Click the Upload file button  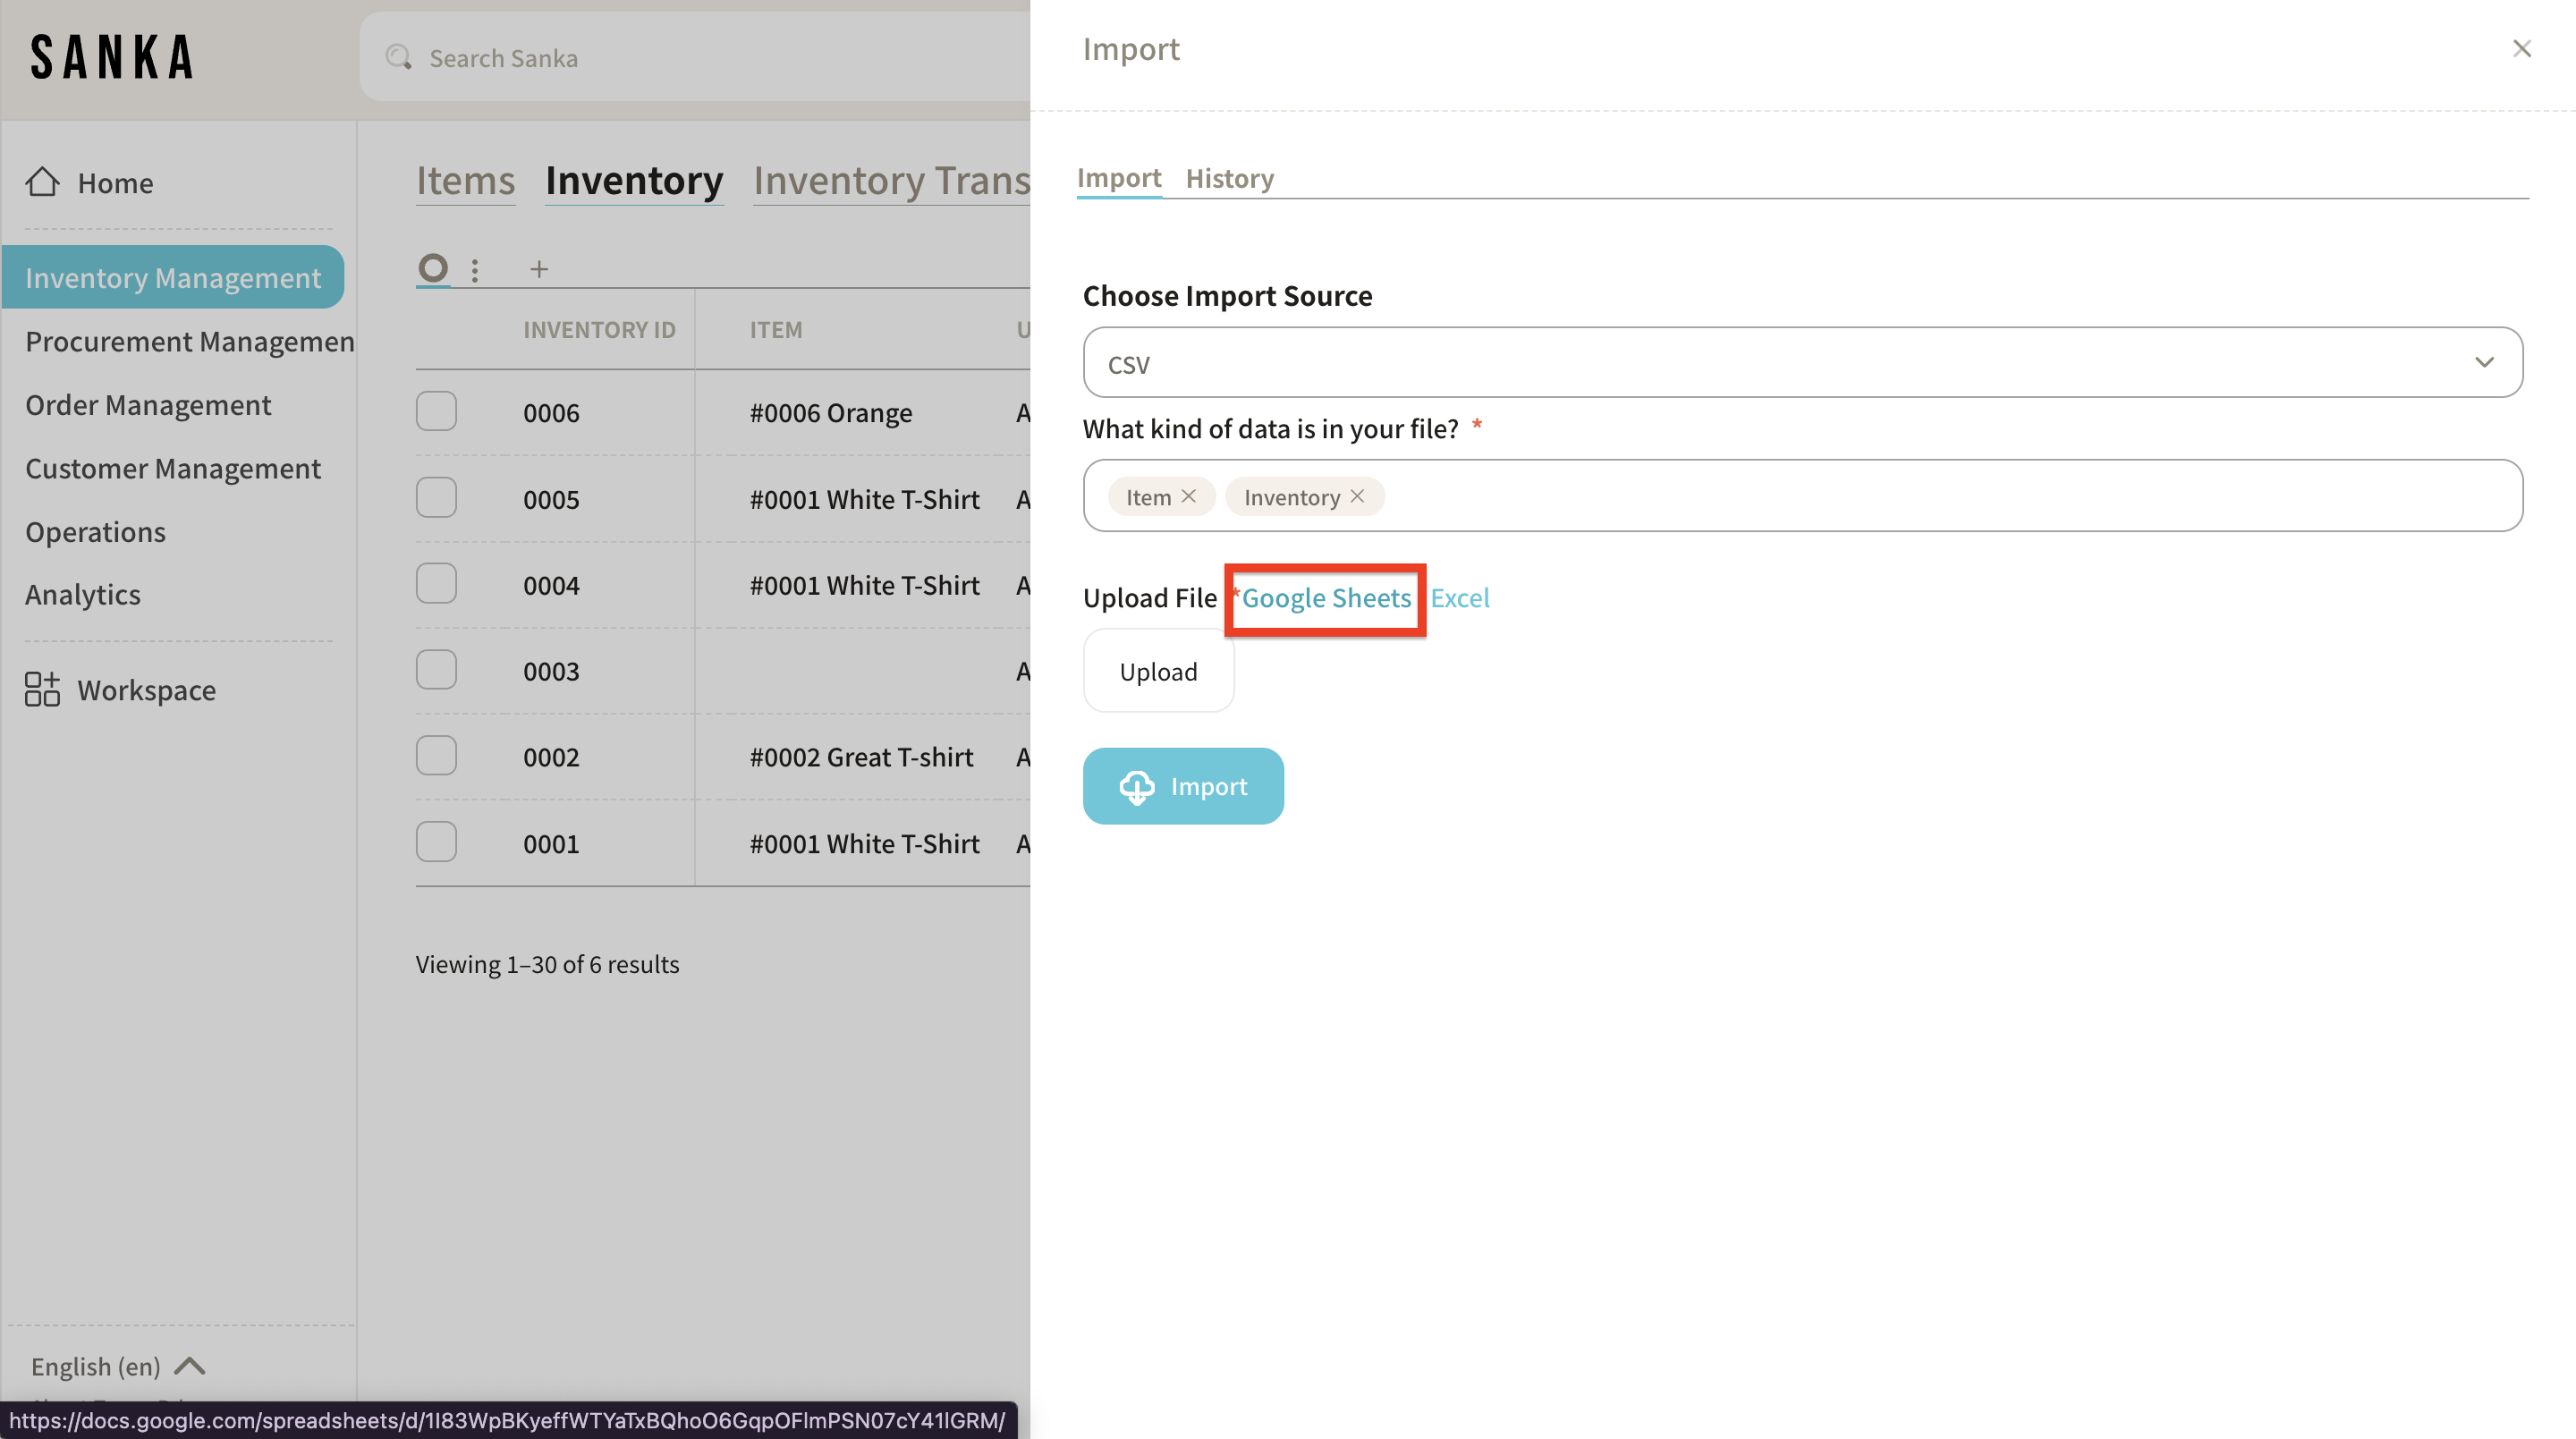point(1158,671)
